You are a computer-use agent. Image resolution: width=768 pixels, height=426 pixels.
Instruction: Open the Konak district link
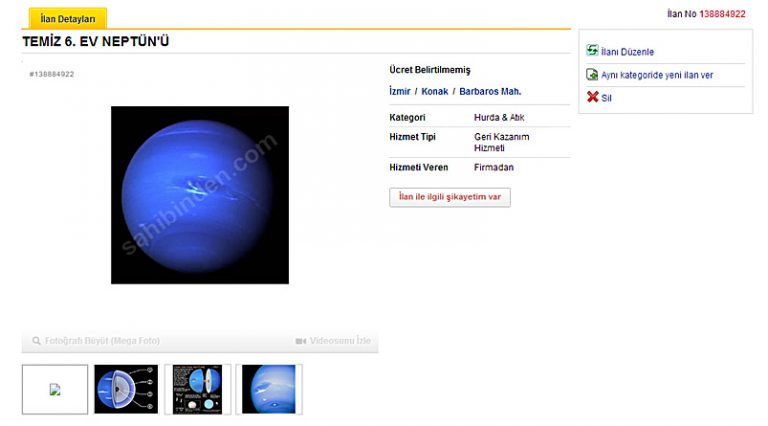(x=434, y=91)
